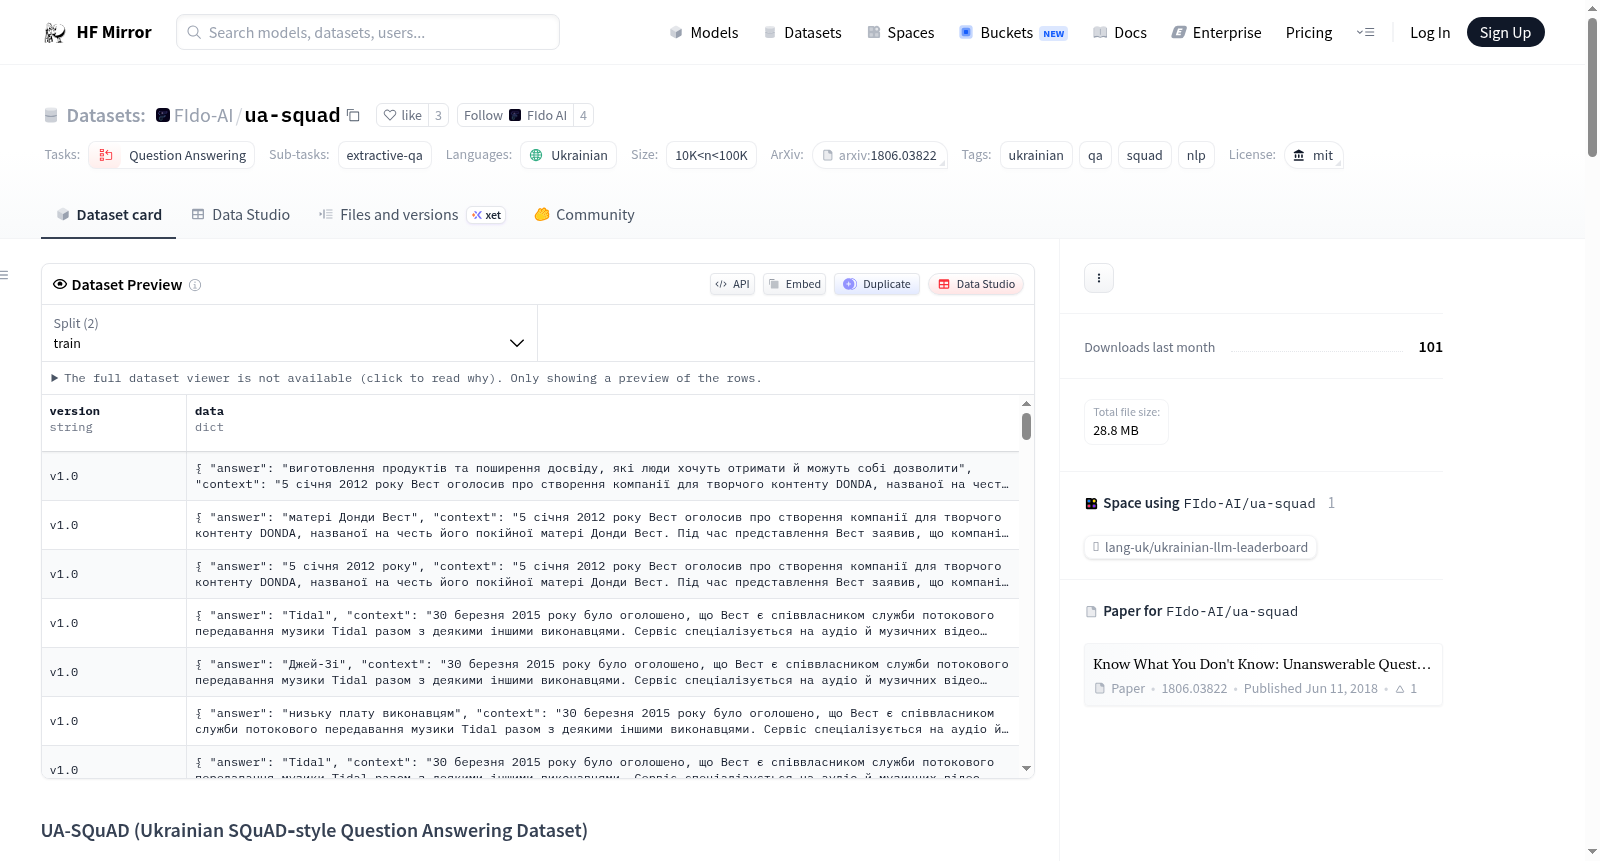
Task: Open the info icon beside Dataset Preview
Action: 195,285
